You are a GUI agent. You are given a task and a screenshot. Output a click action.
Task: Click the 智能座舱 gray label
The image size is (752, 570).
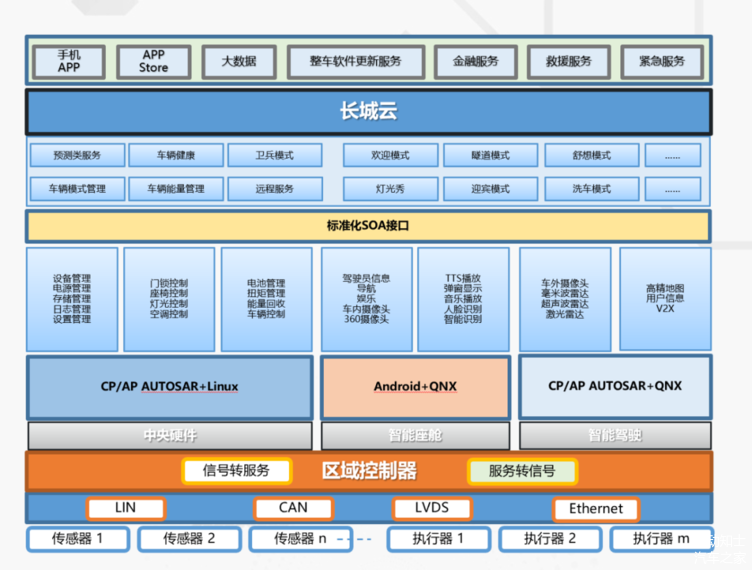pyautogui.click(x=414, y=436)
